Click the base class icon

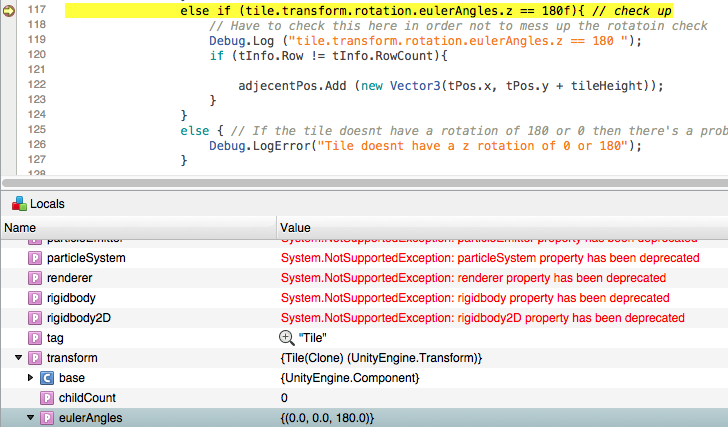[46, 378]
